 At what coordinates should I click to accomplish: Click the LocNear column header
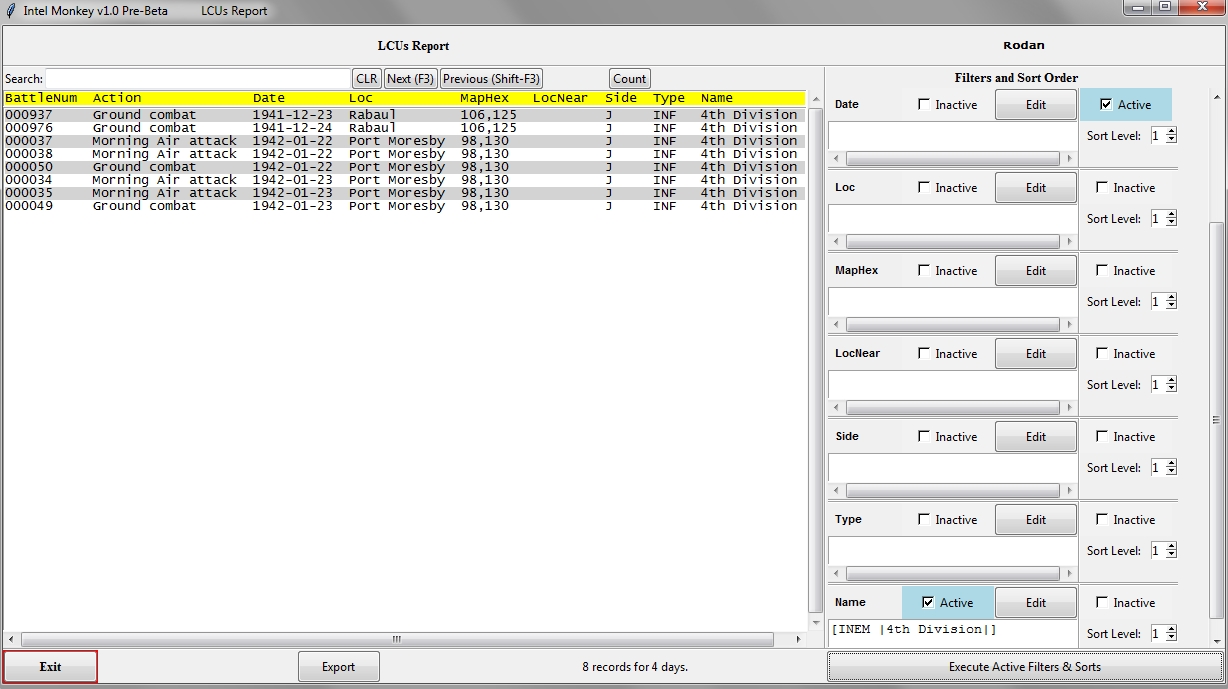pyautogui.click(x=560, y=98)
